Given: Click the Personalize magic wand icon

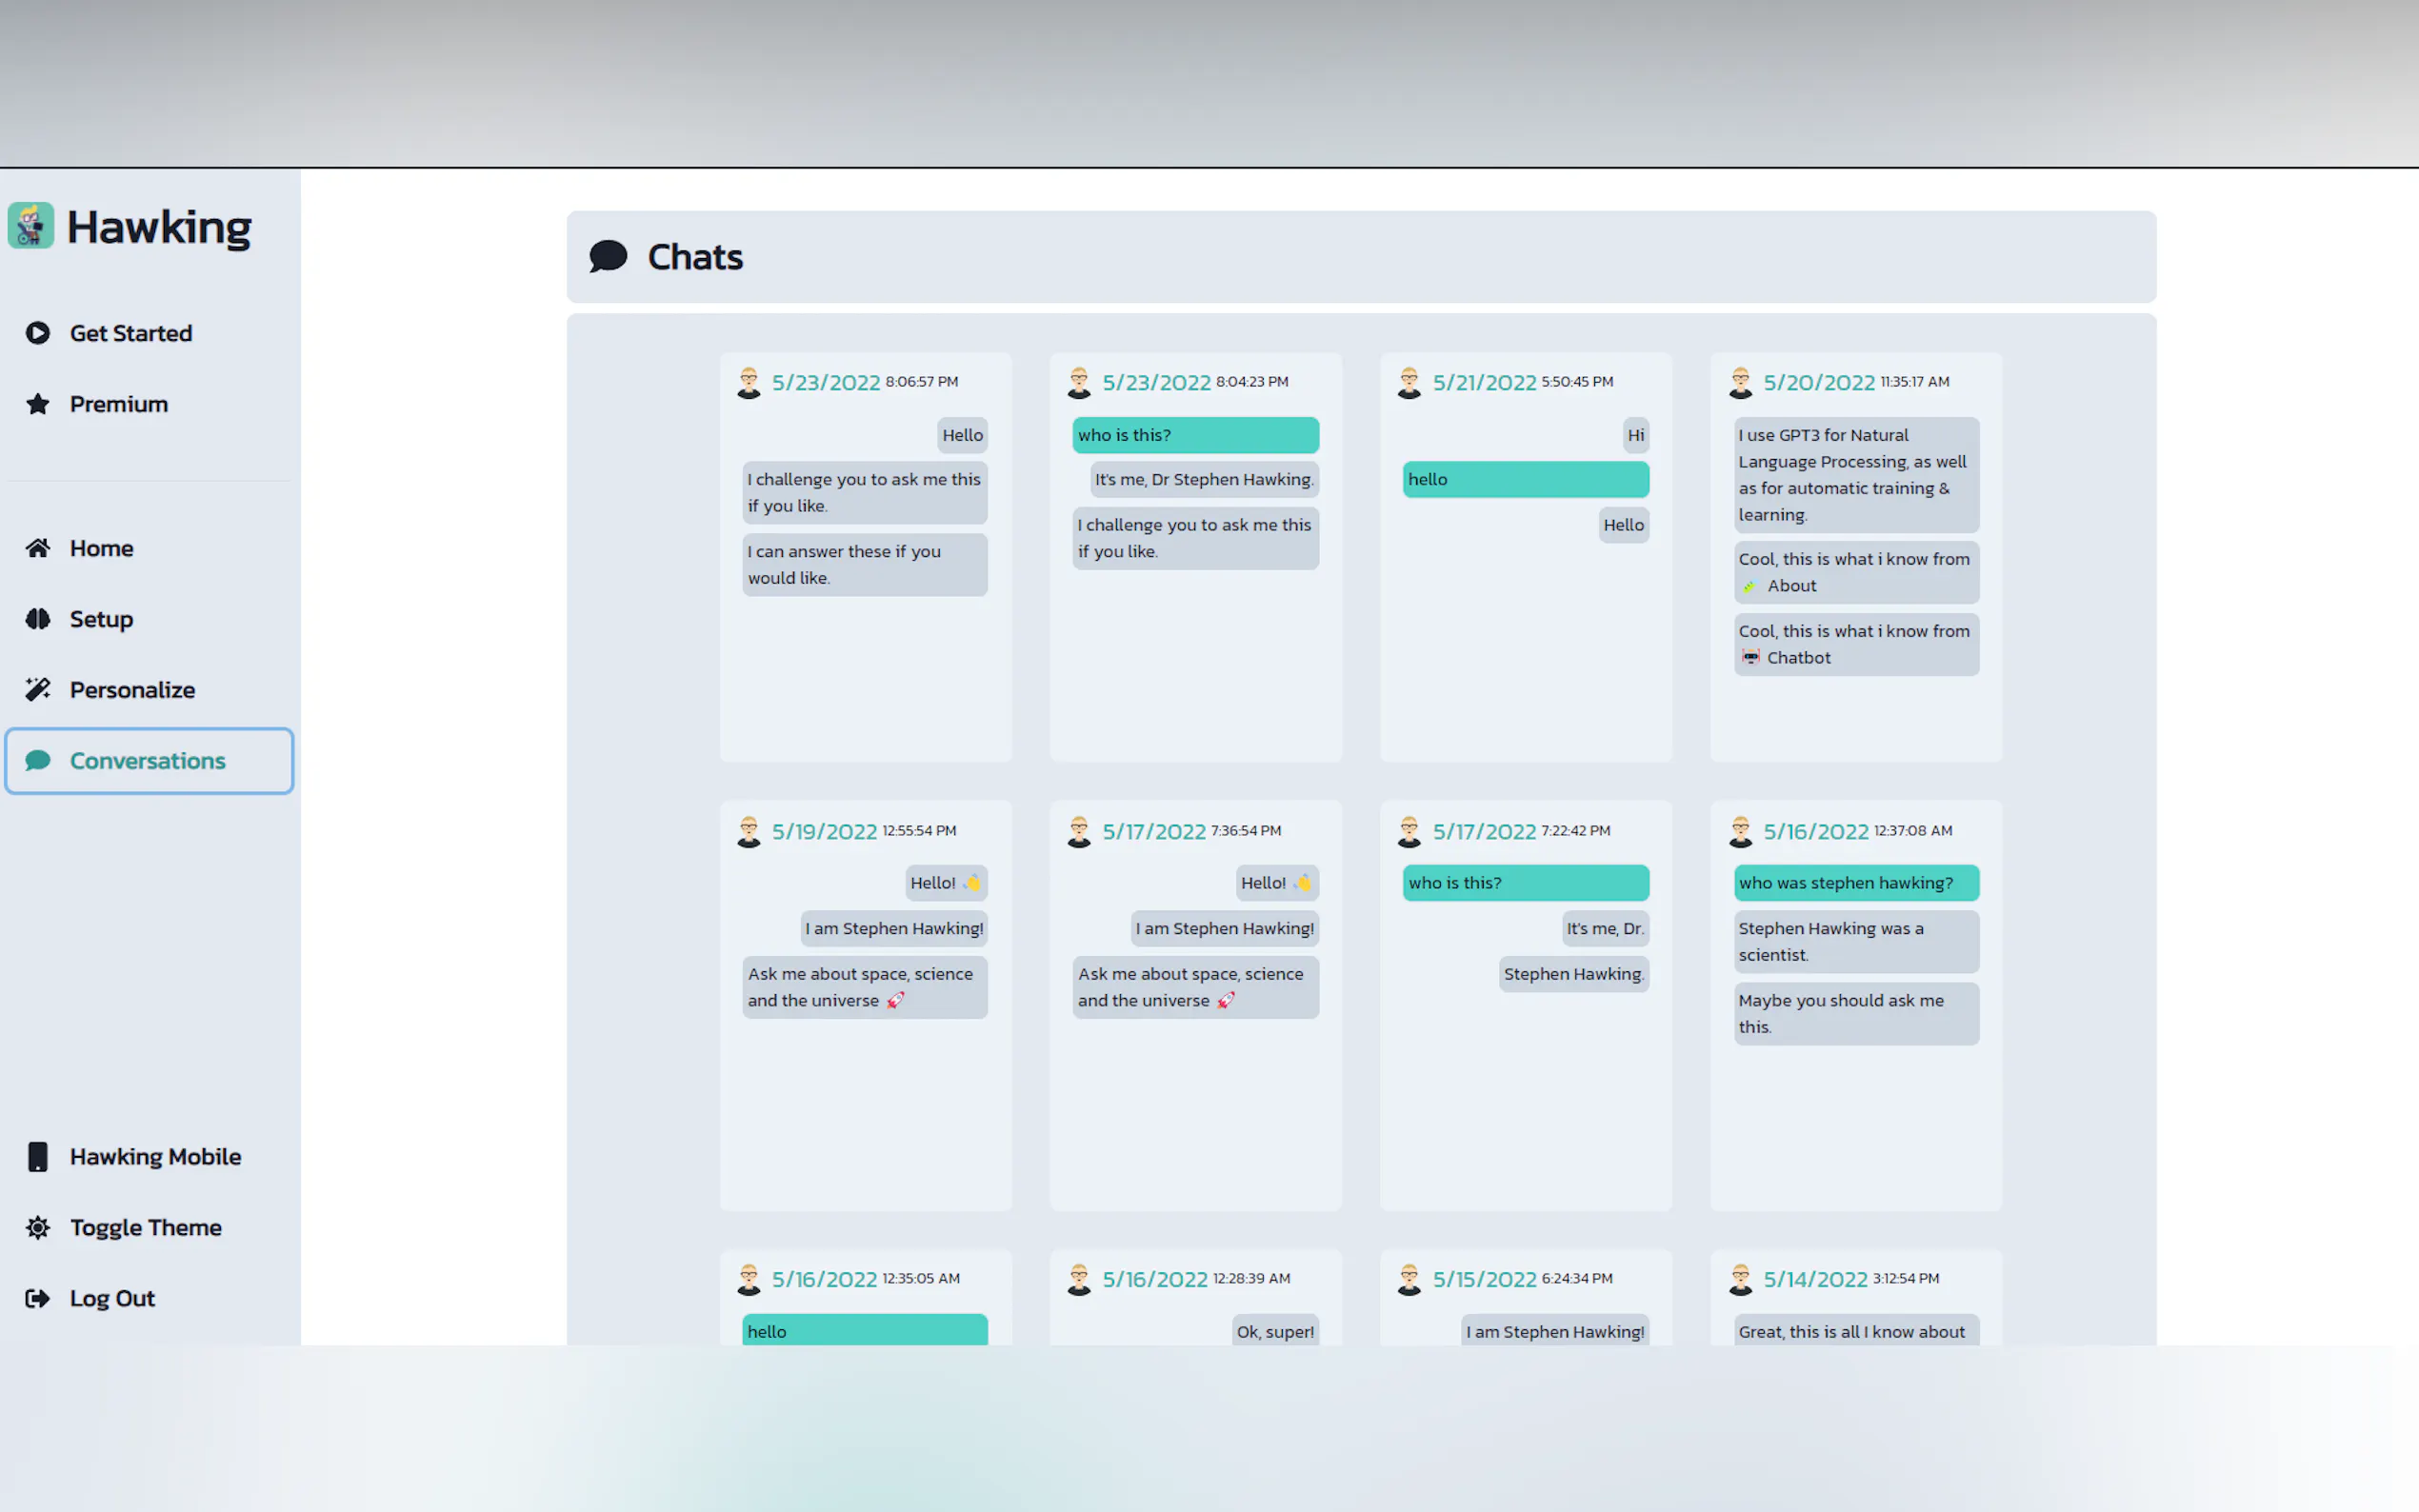Looking at the screenshot, I should point(38,690).
